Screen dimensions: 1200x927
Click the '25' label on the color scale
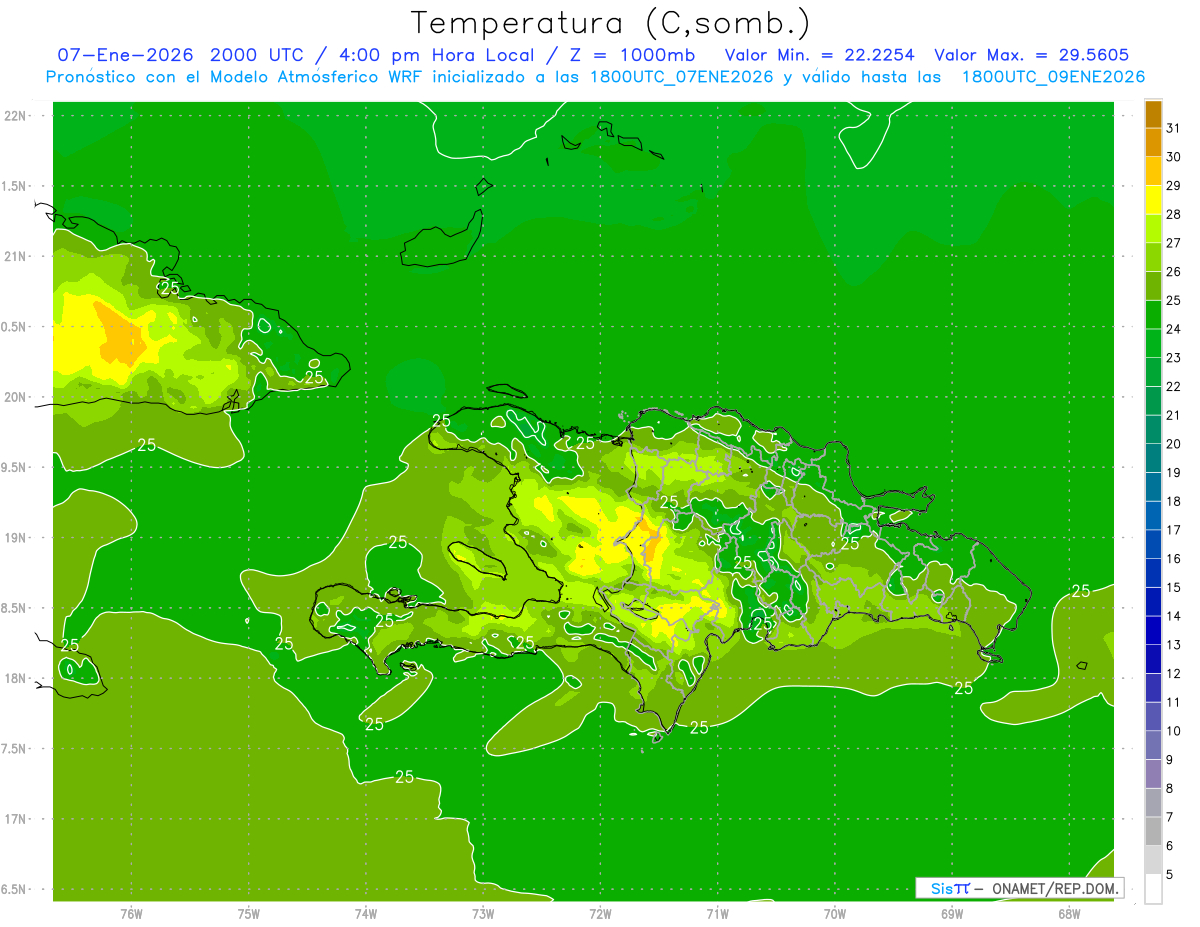(1173, 300)
